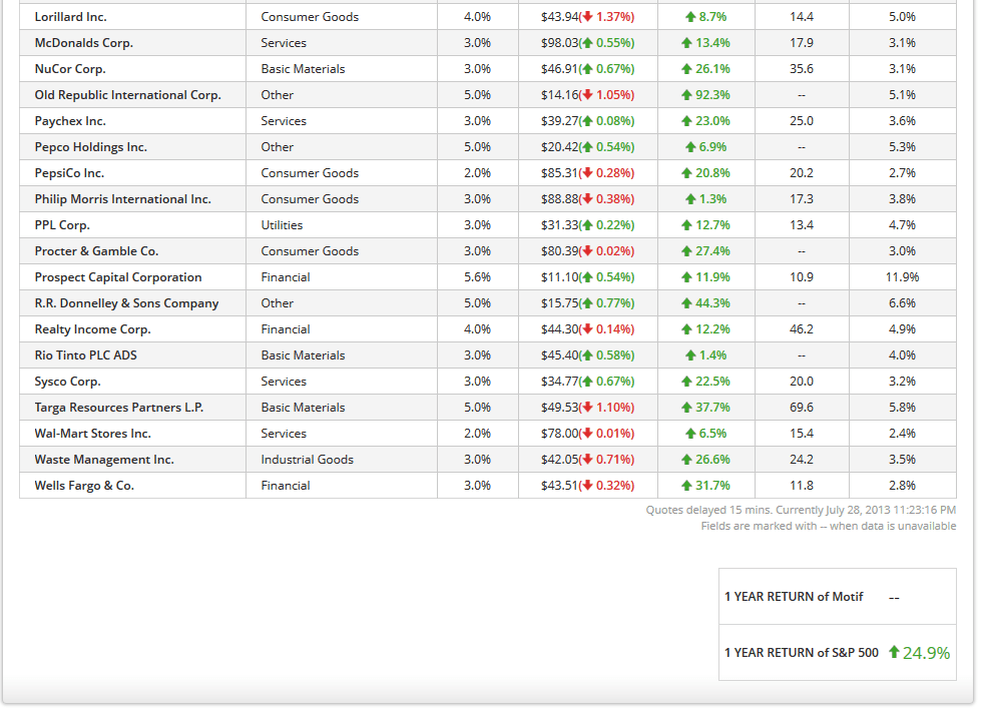Click red down arrow in Targa Resources price
985x711 pixels.
tap(588, 408)
